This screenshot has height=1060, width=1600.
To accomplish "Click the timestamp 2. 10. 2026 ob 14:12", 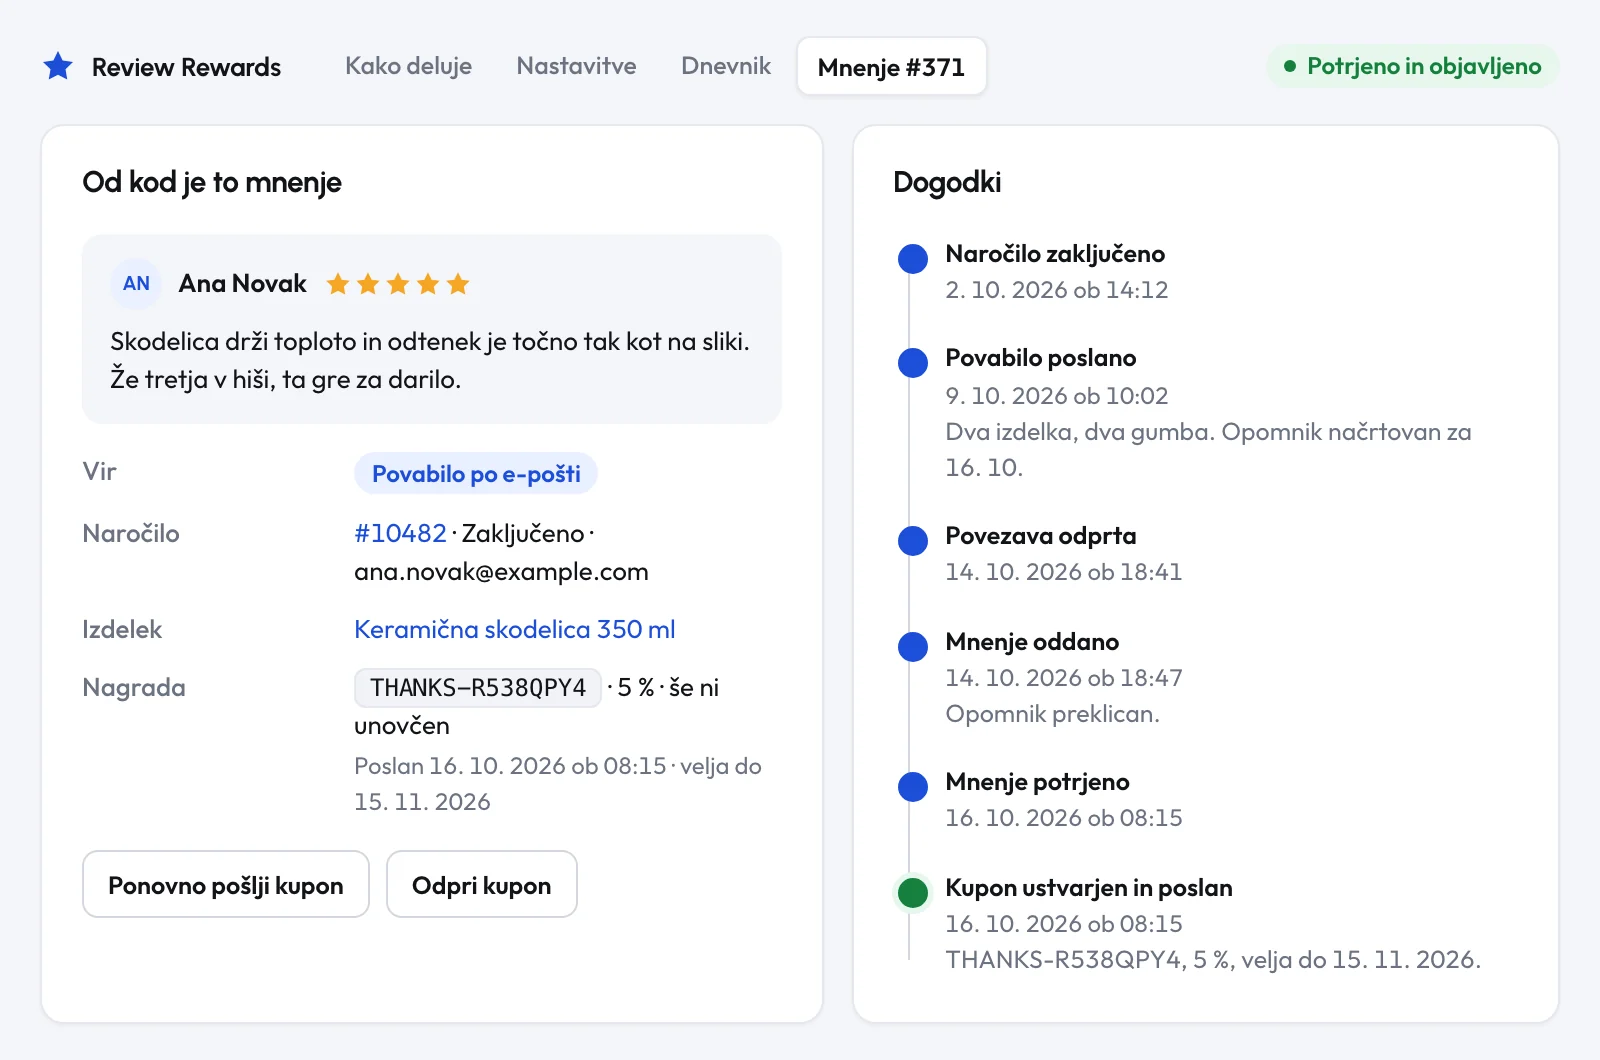I will [1057, 290].
